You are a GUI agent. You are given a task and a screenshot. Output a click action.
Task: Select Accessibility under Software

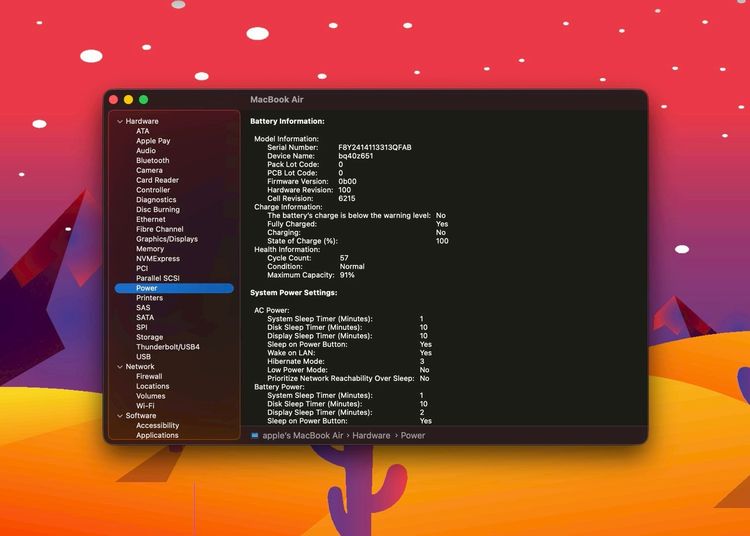pos(157,426)
